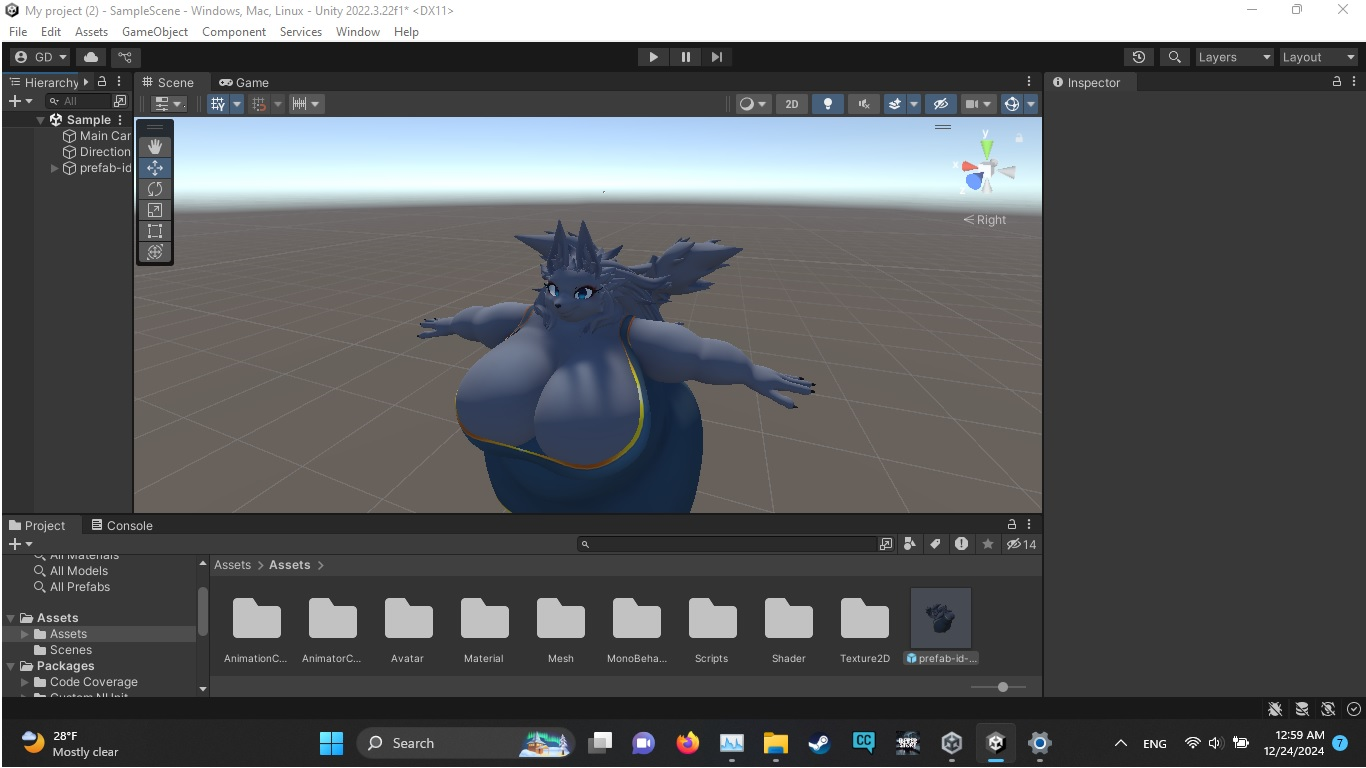Select the Transform tool
Screen dimensions: 1366x768
[155, 252]
